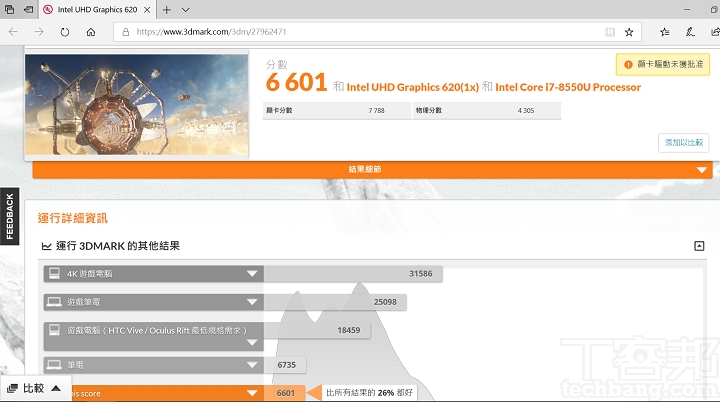The height and width of the screenshot is (402, 720).
Task: Click the 31586 score bar
Action: 353,274
